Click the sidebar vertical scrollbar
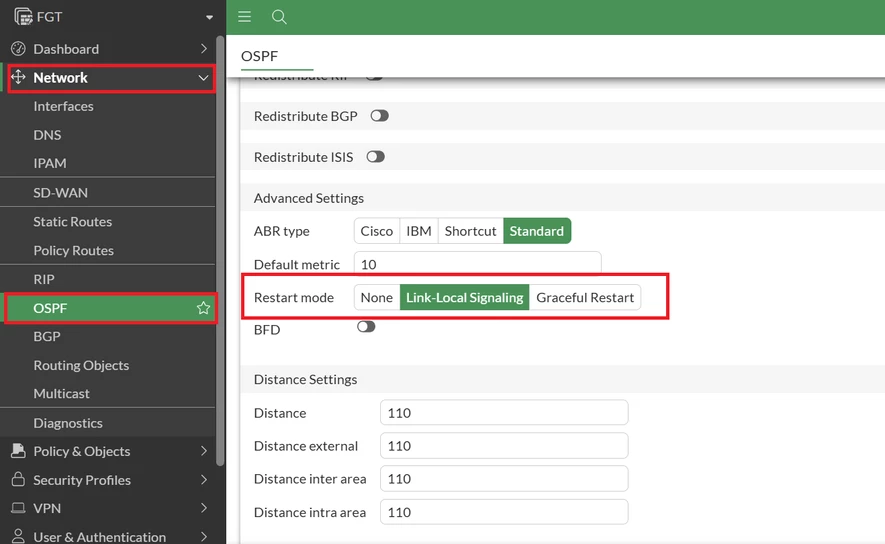This screenshot has width=885, height=544. click(220, 251)
